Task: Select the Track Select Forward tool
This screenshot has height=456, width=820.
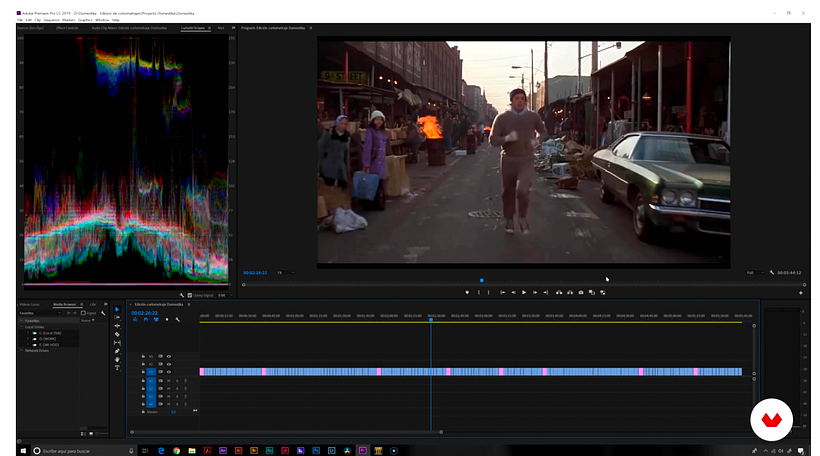Action: [x=117, y=317]
